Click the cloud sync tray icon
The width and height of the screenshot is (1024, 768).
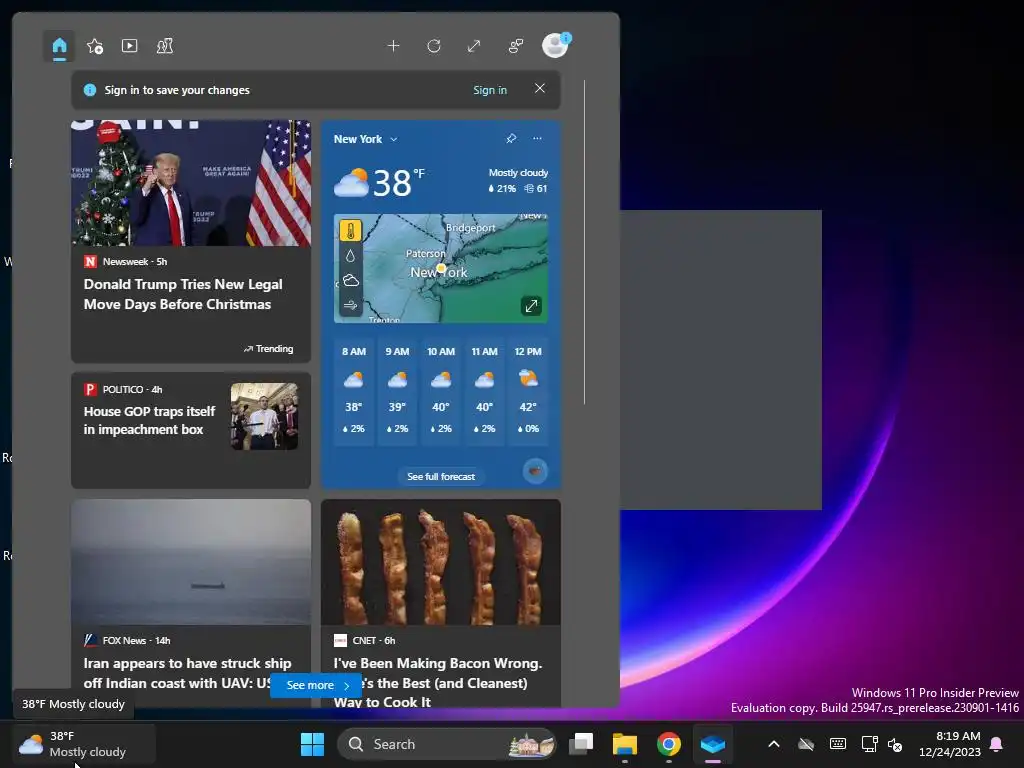click(806, 744)
